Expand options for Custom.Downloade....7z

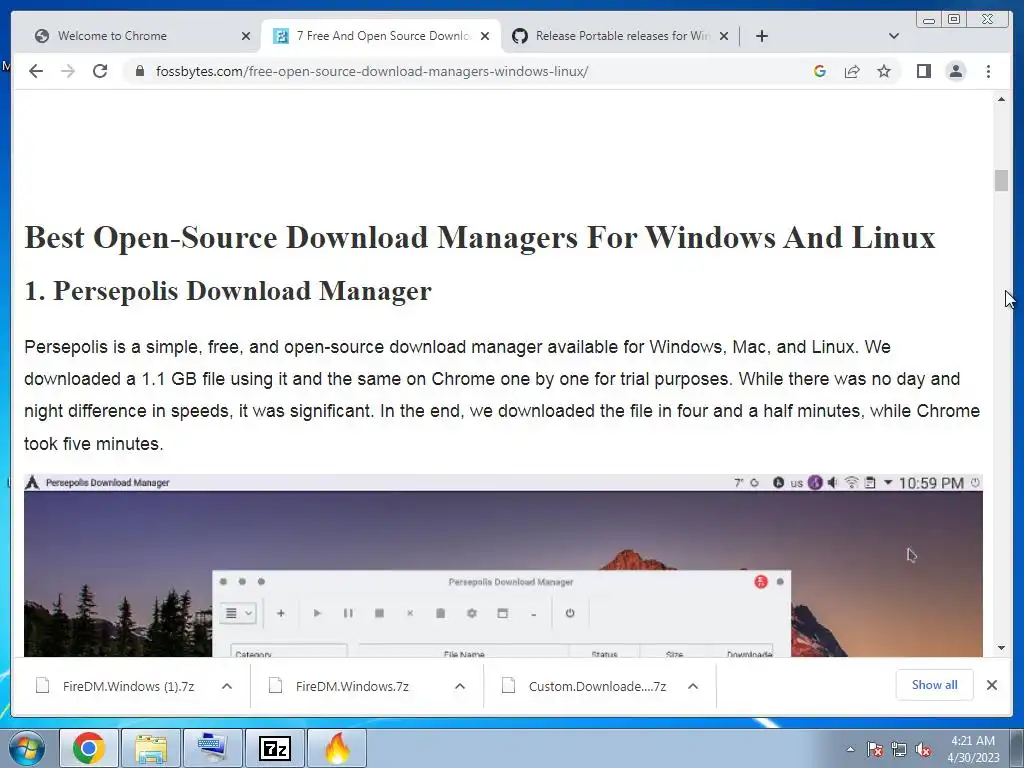693,686
